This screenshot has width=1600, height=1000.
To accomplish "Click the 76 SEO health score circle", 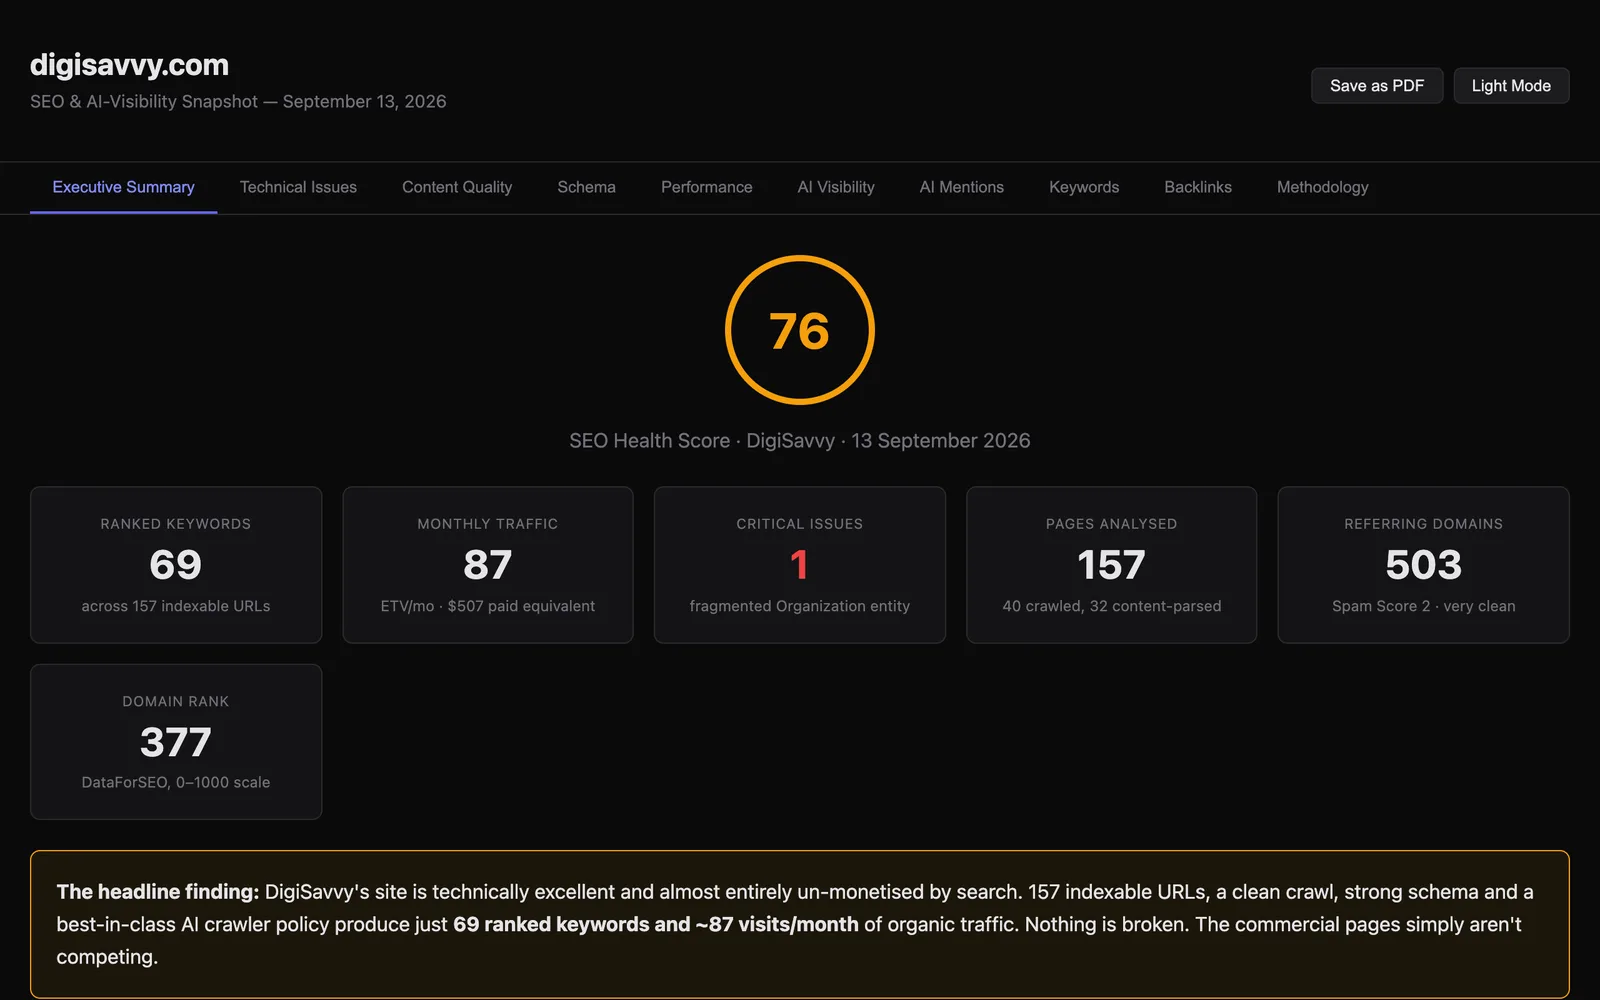I will tap(800, 330).
